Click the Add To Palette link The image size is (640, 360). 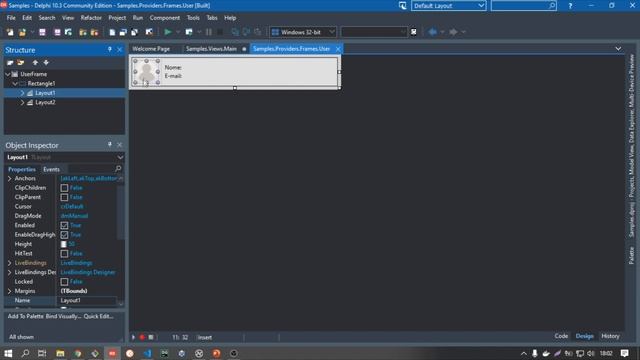pyautogui.click(x=26, y=316)
